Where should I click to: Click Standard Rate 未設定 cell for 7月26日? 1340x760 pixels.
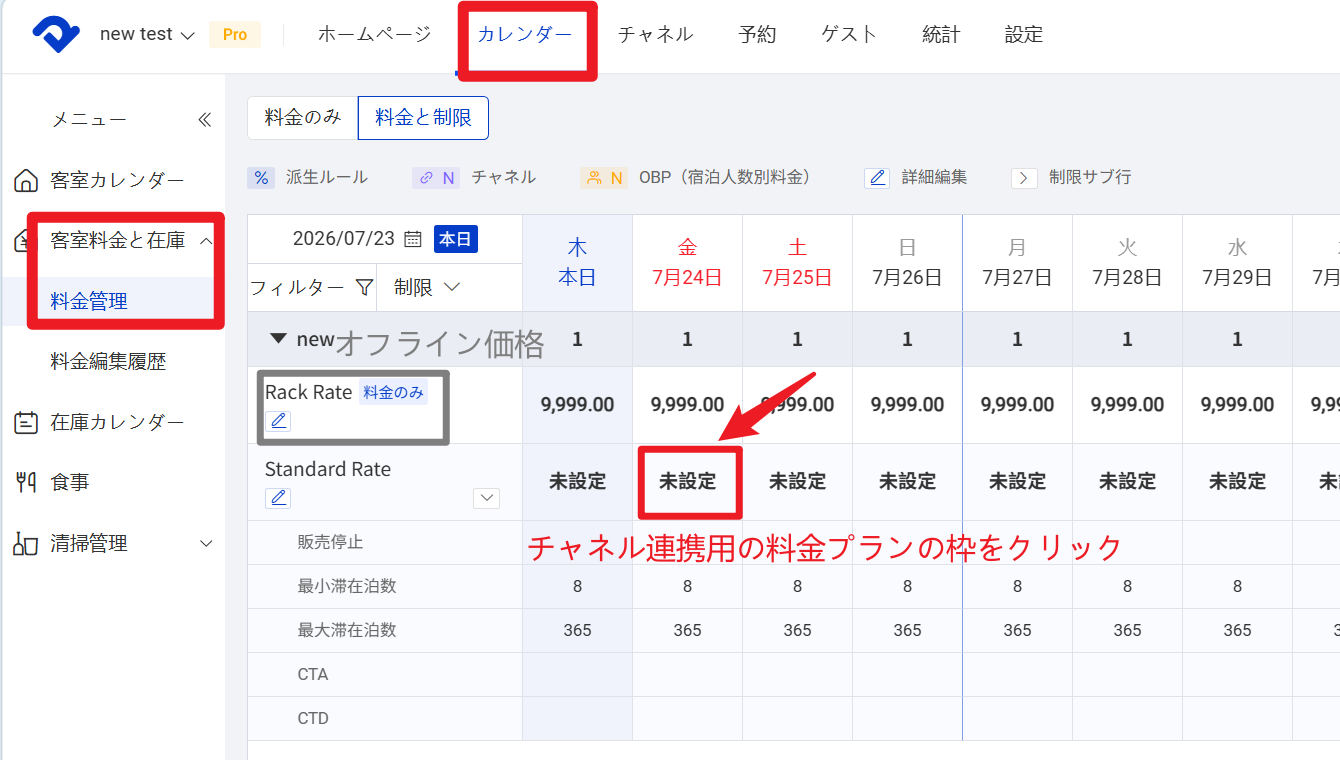point(908,482)
